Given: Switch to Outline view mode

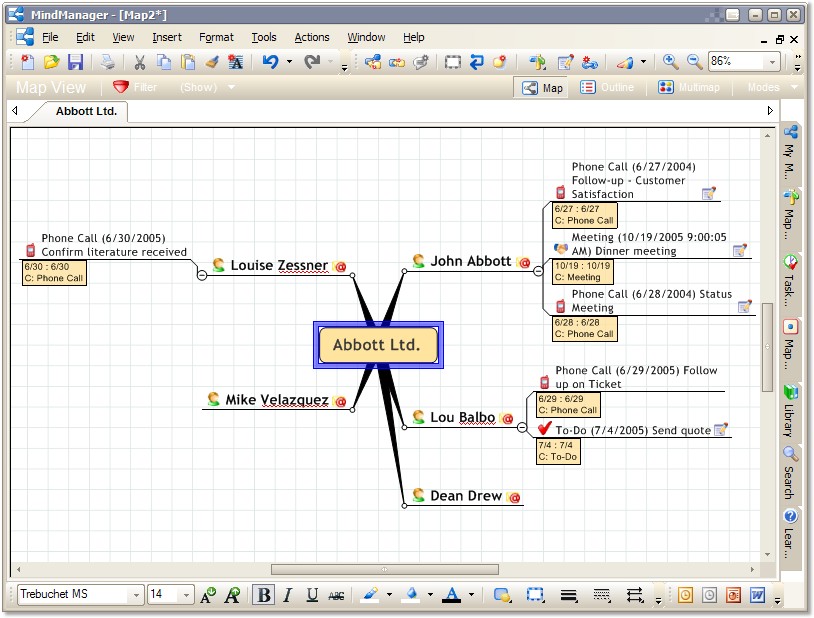Looking at the screenshot, I should 607,87.
